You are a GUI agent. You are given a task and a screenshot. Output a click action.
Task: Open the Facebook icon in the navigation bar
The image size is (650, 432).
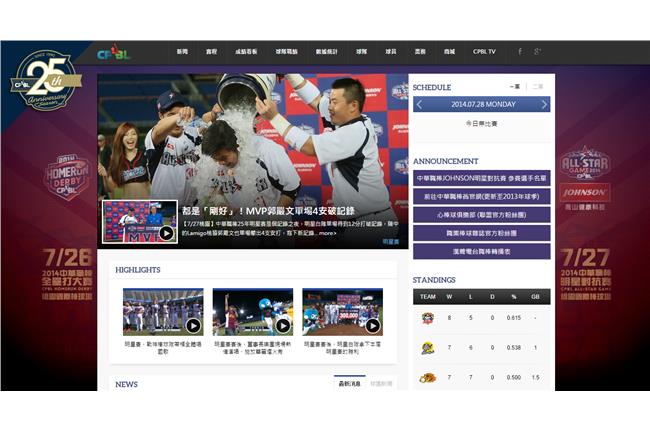520,51
